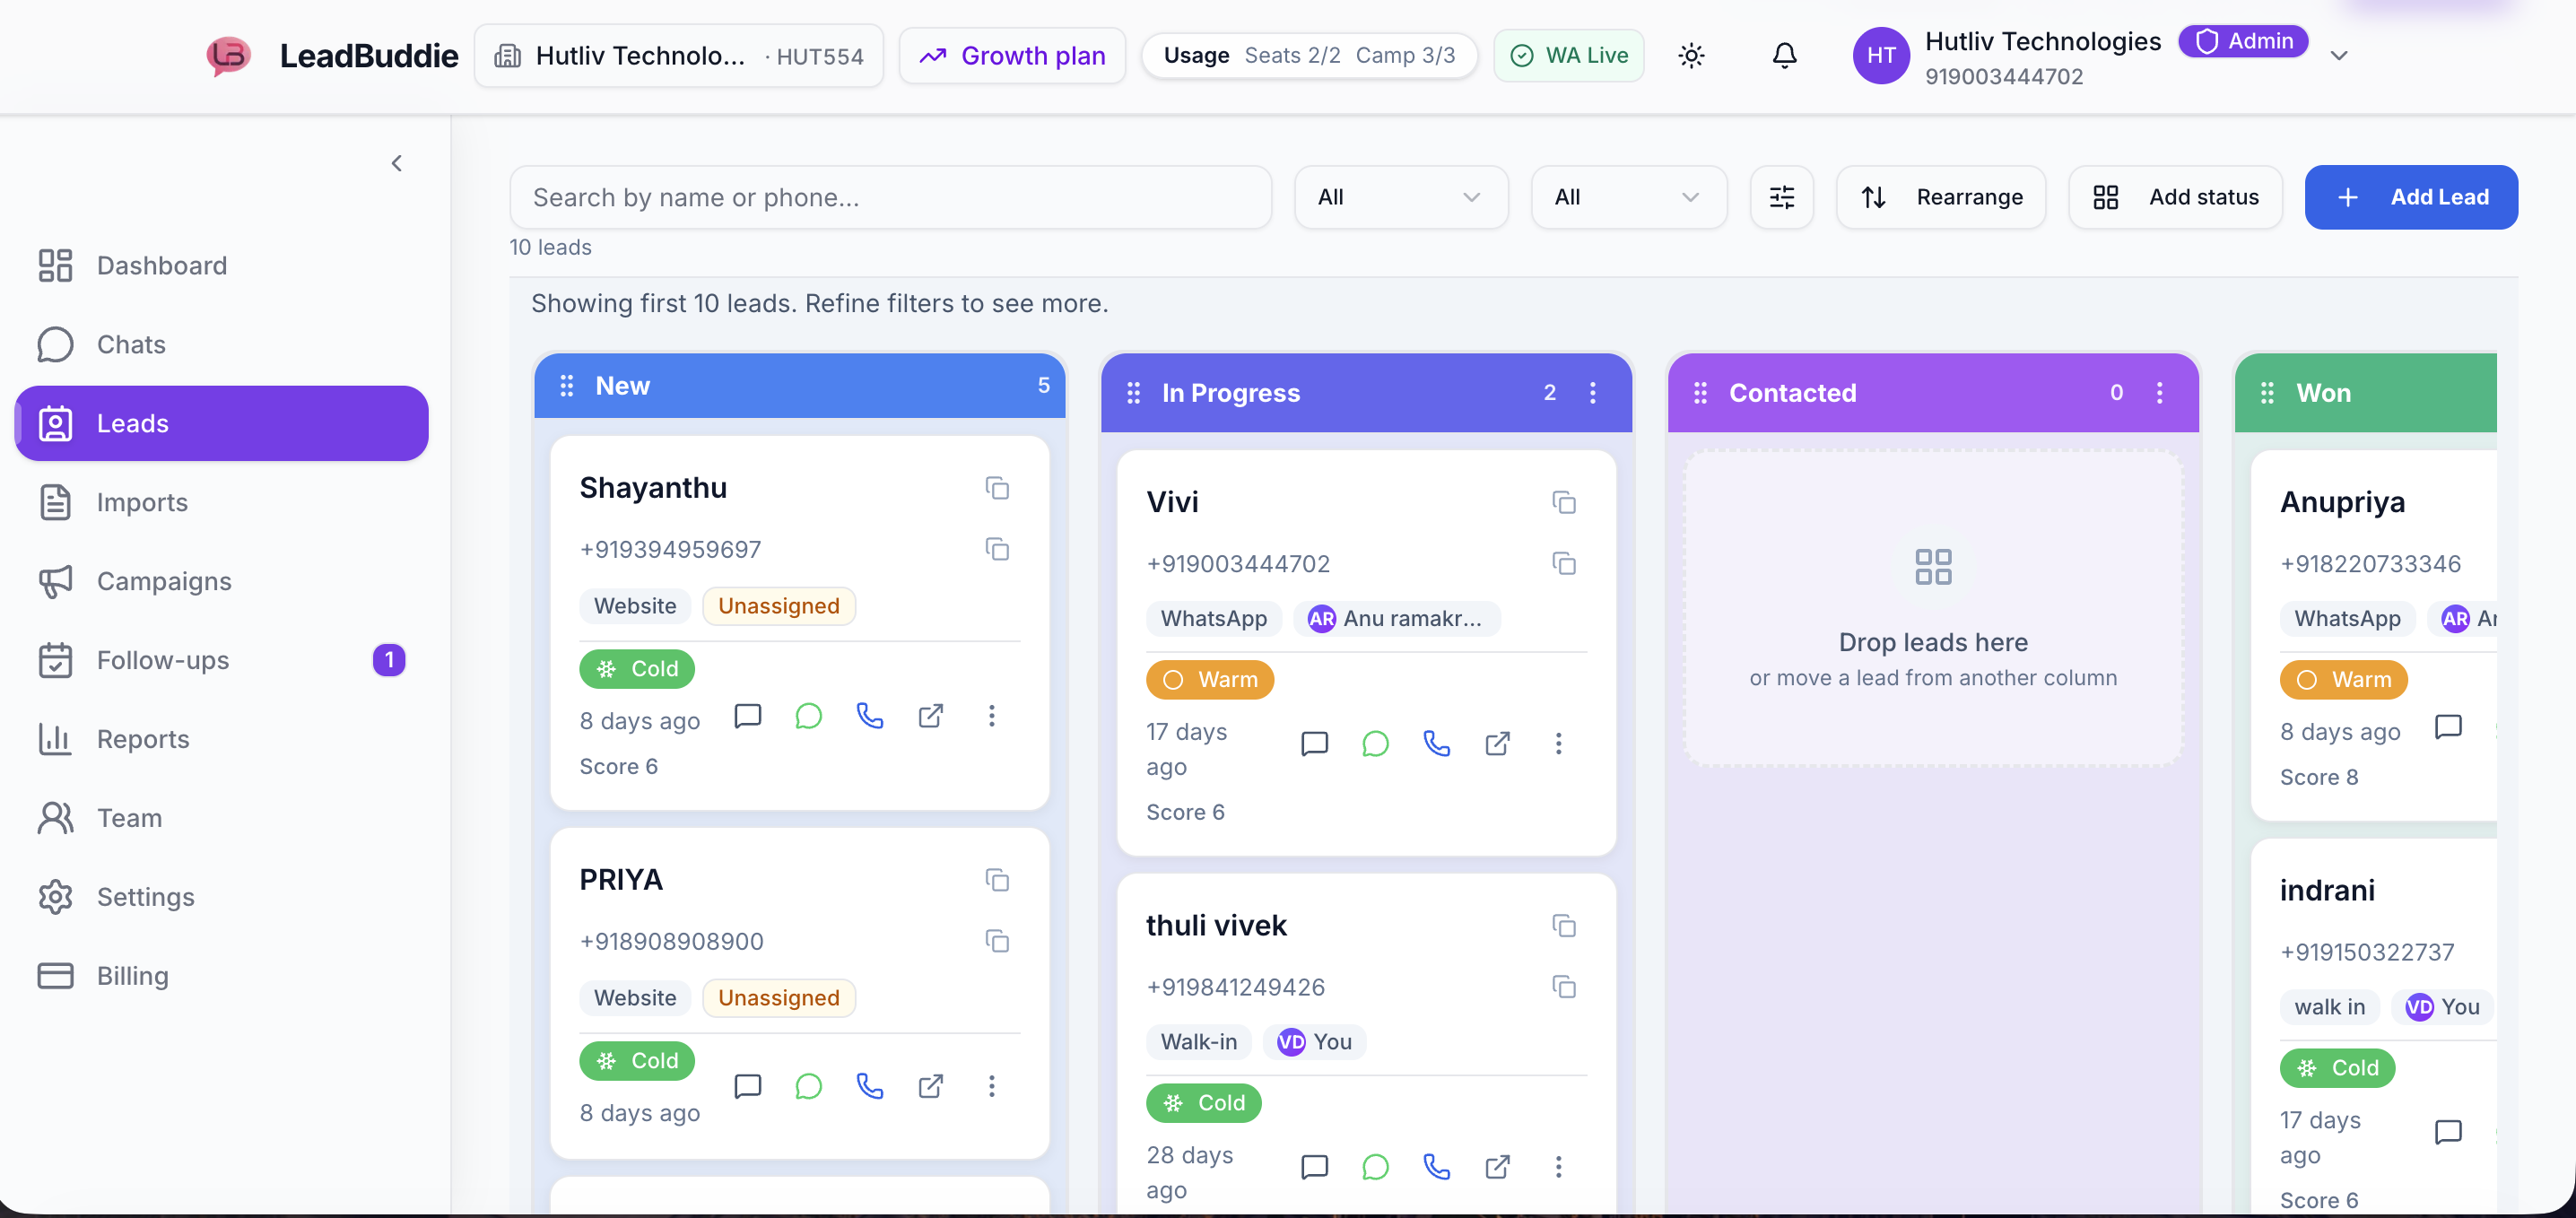The width and height of the screenshot is (2576, 1218).
Task: Open the filter sliders icon button
Action: pyautogui.click(x=1781, y=197)
